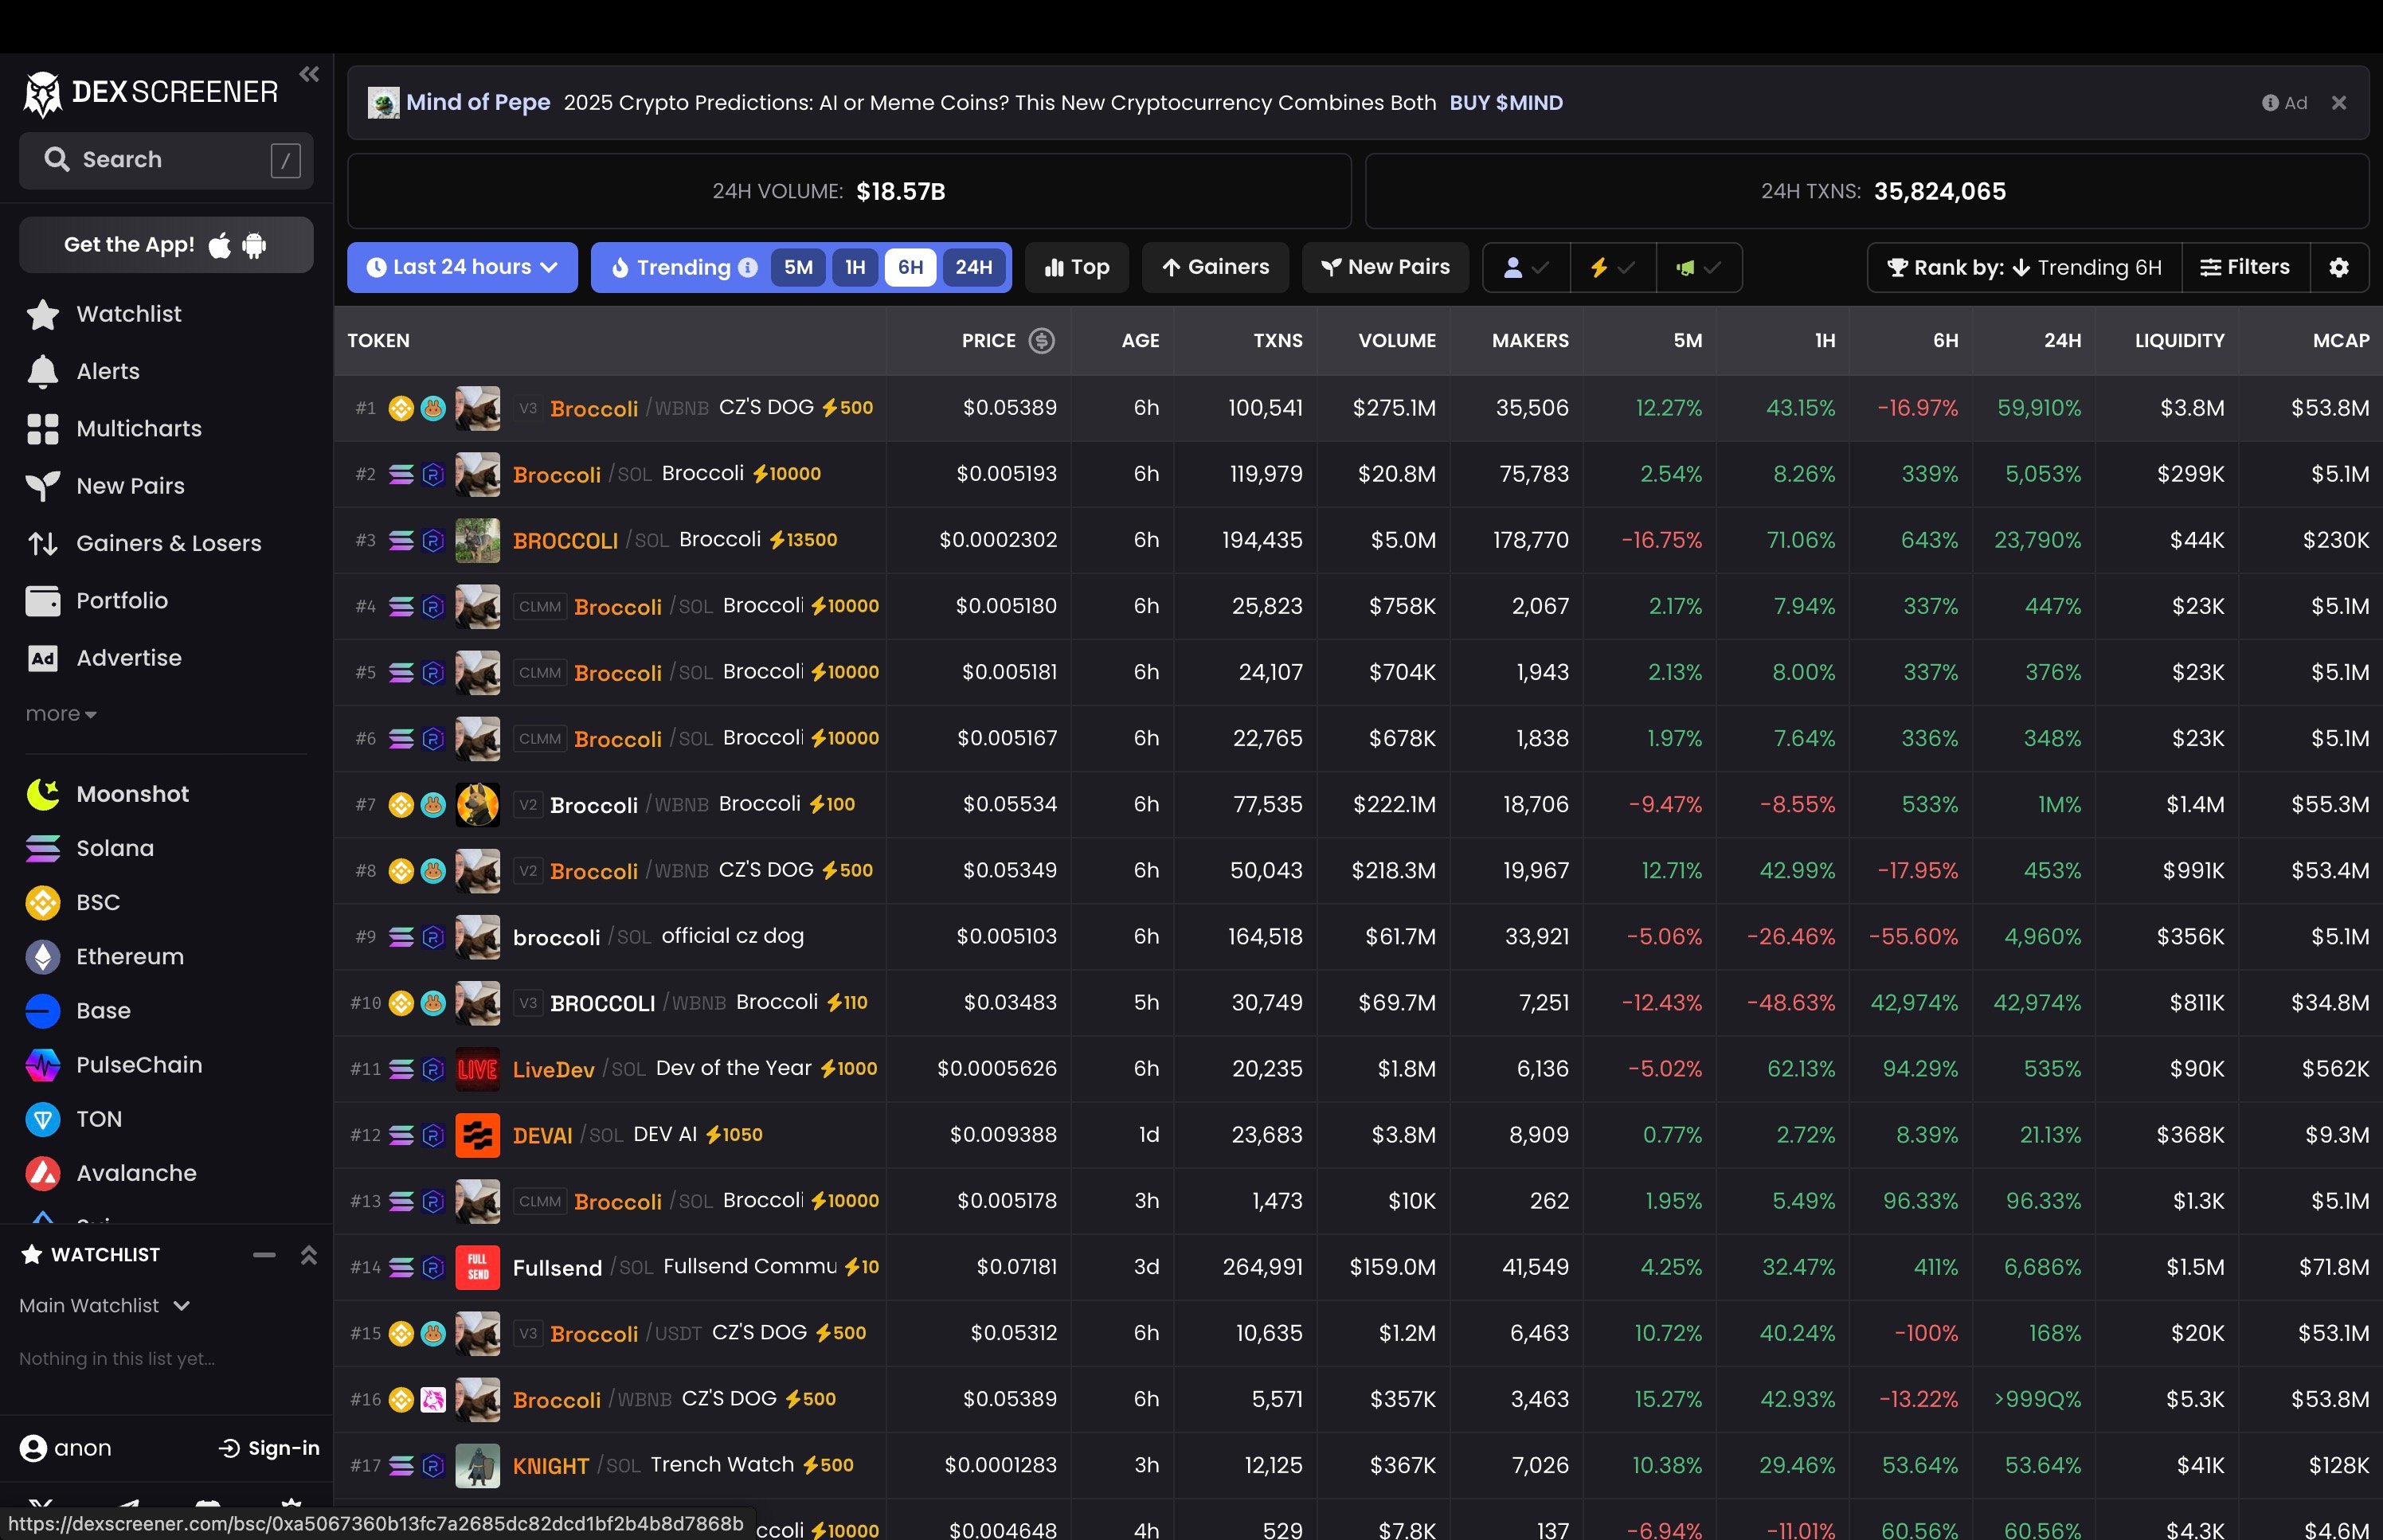Open Alerts bell in sidebar
Screen dimensions: 2383x1540
[42, 371]
